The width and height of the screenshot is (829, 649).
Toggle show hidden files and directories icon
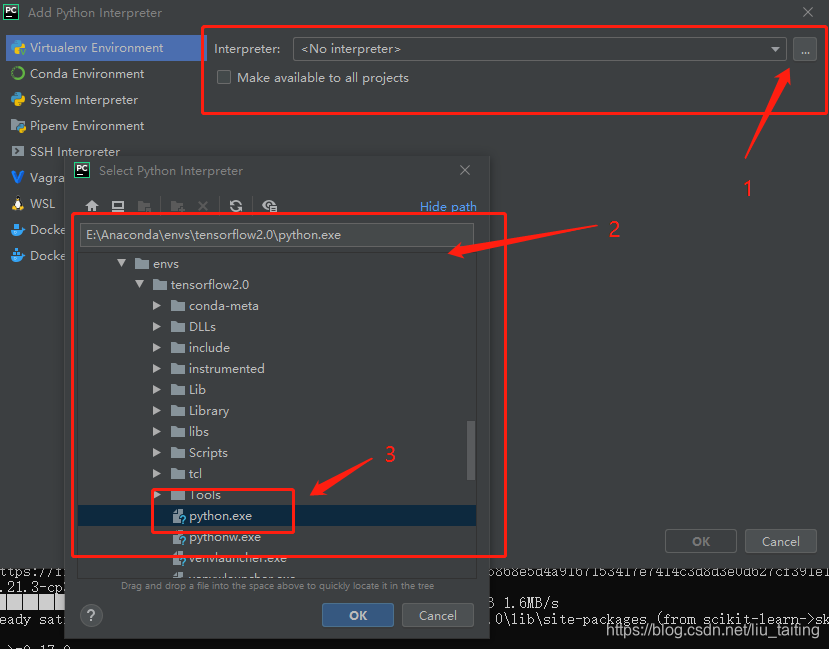(269, 206)
